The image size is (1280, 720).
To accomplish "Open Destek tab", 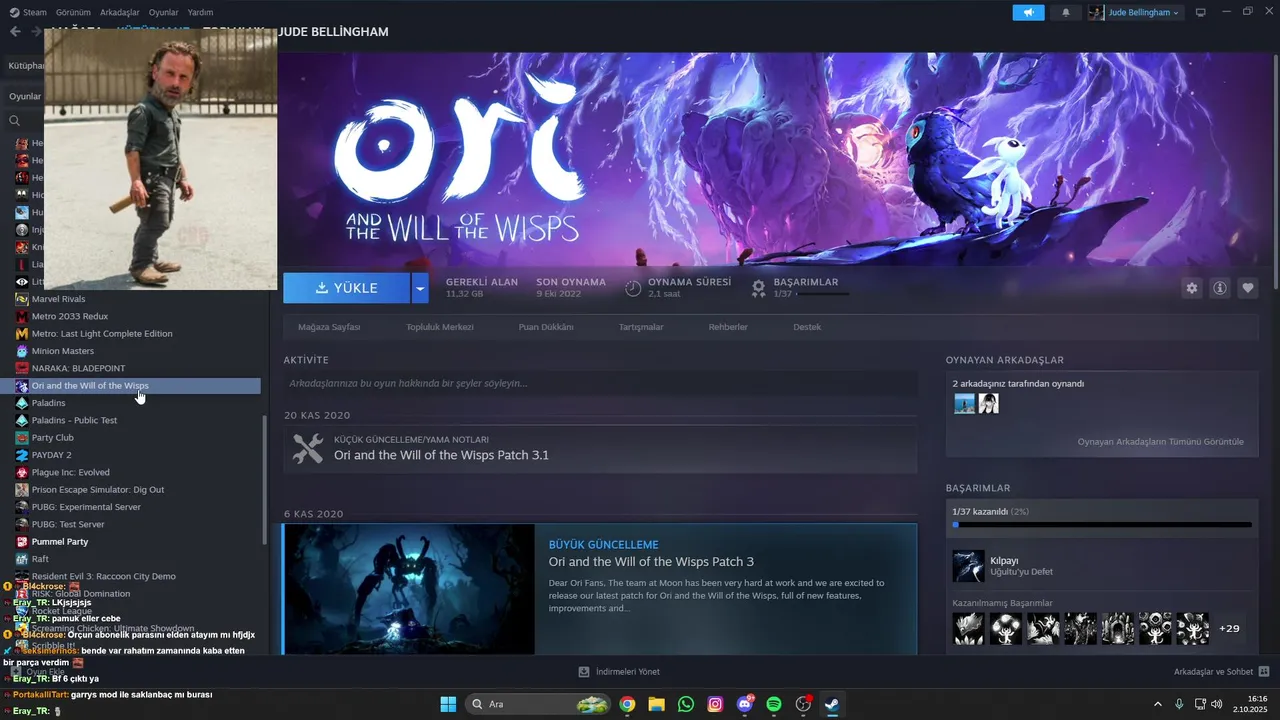I will [x=807, y=327].
